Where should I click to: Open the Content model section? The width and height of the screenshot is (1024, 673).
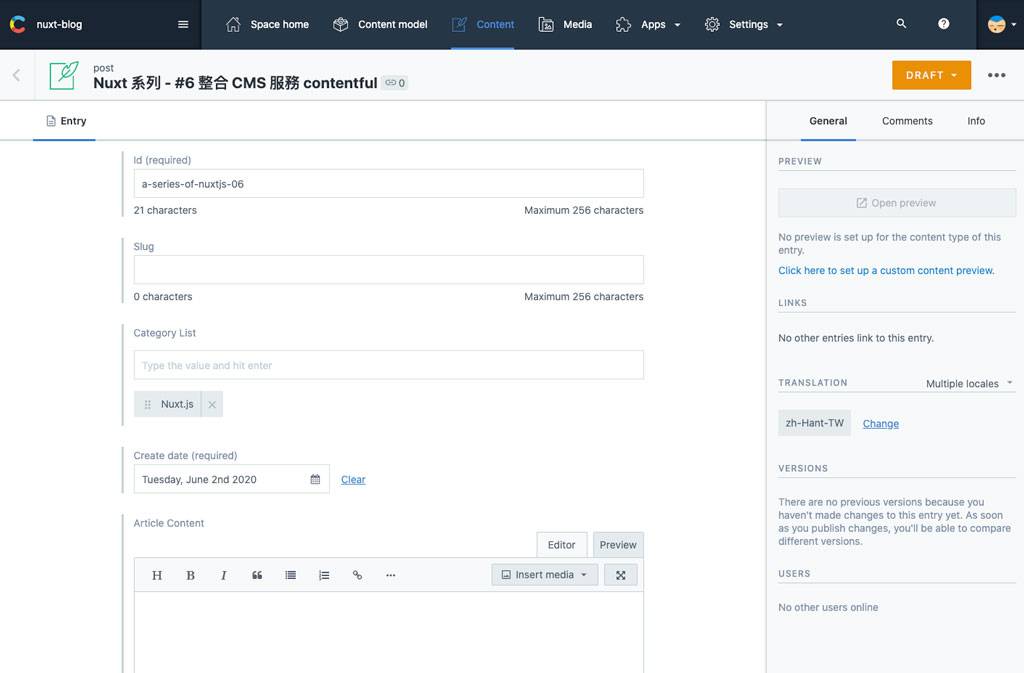pos(380,24)
